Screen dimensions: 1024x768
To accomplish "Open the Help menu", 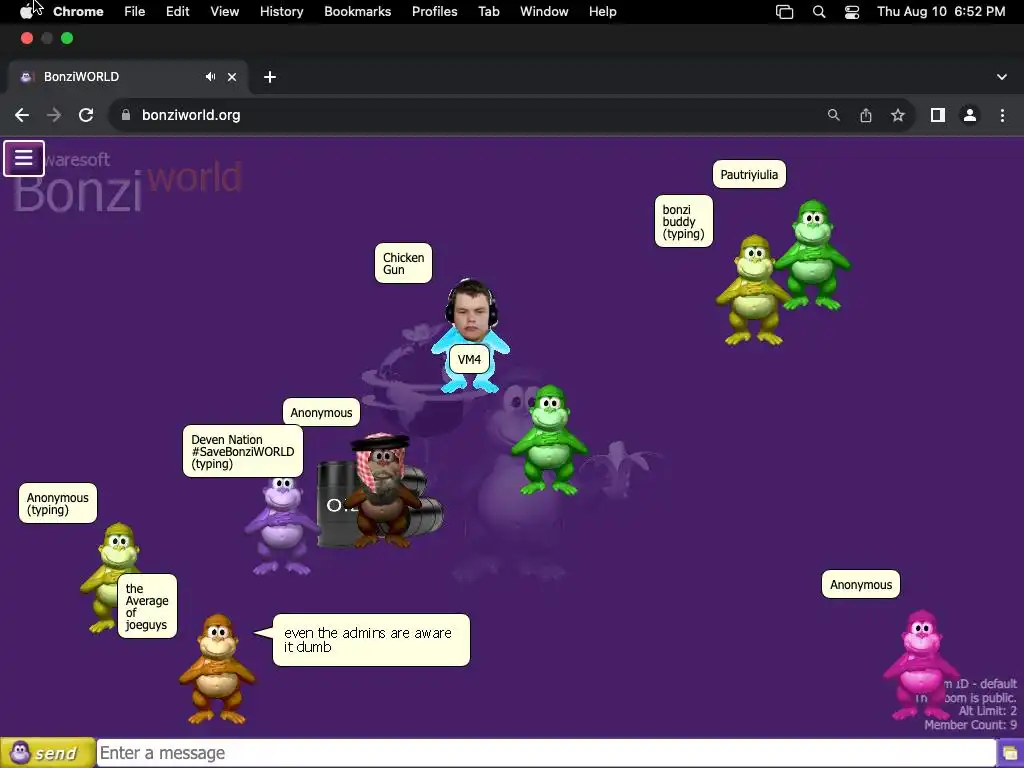I will tap(602, 12).
